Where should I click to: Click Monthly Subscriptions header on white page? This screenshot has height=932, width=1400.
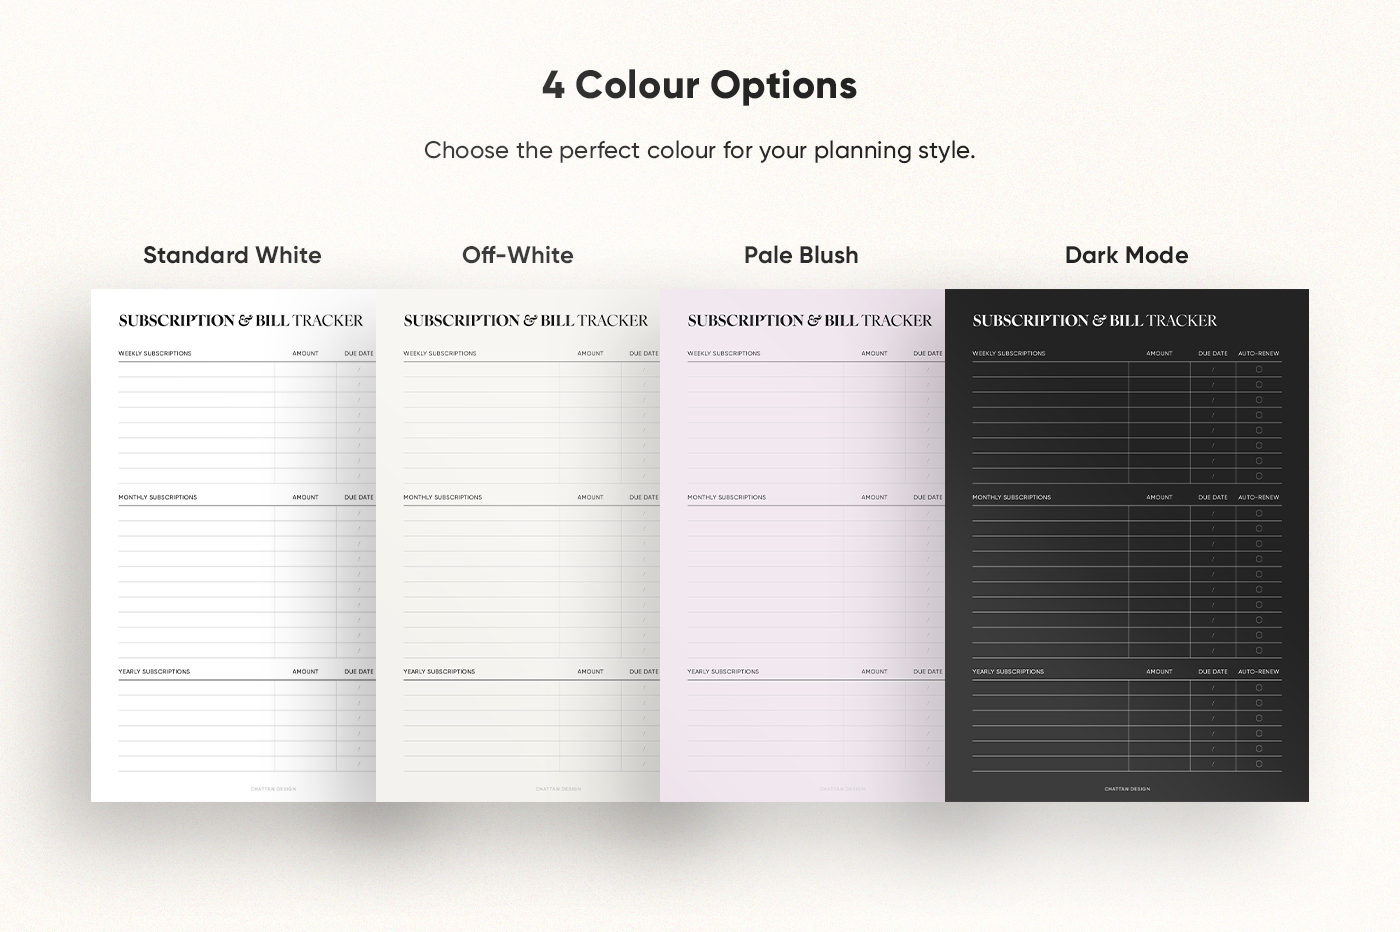(x=158, y=497)
